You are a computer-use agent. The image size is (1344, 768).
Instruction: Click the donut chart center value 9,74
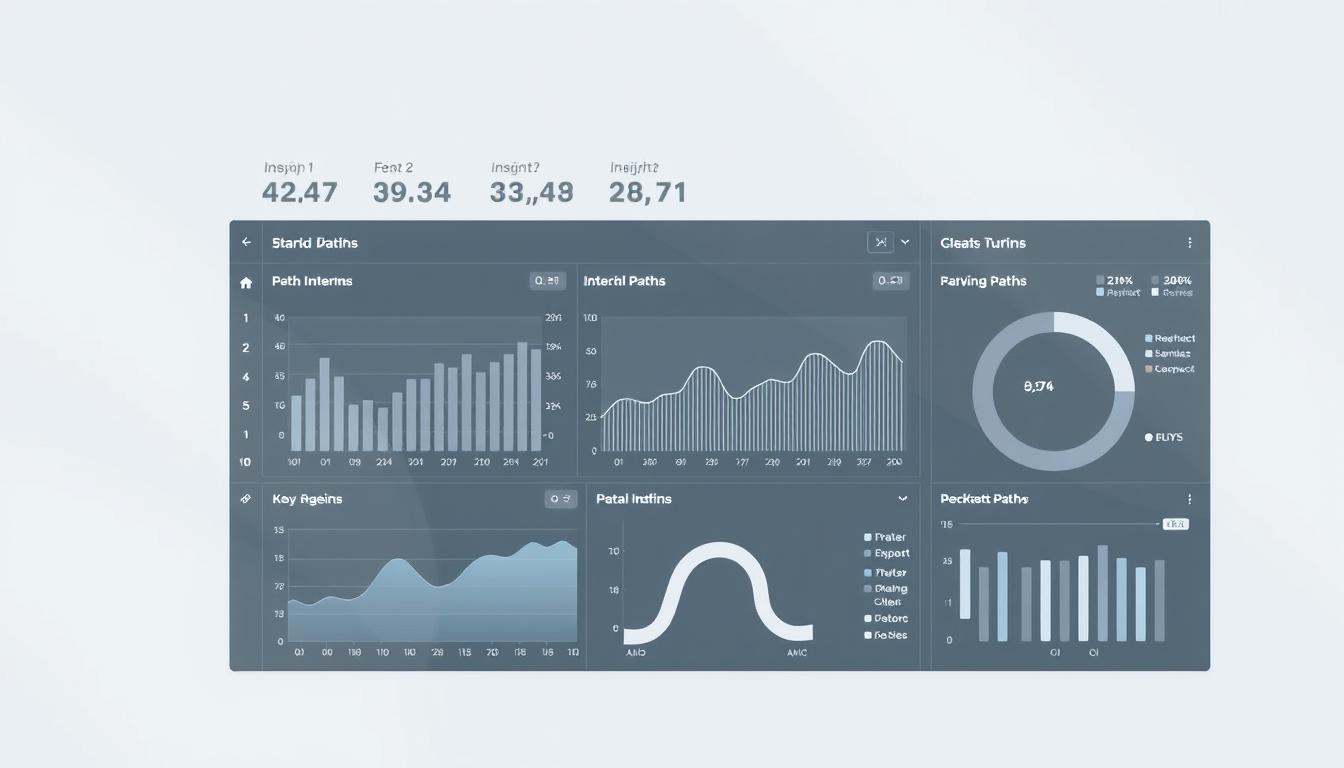click(1039, 386)
